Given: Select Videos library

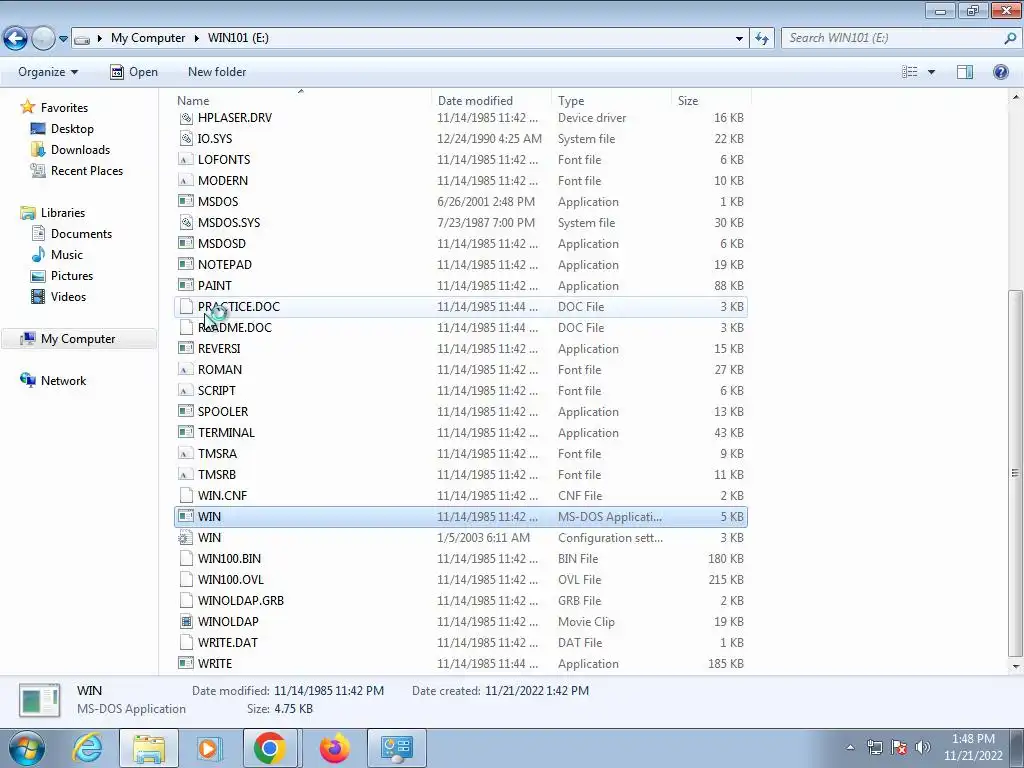Looking at the screenshot, I should click(x=69, y=296).
